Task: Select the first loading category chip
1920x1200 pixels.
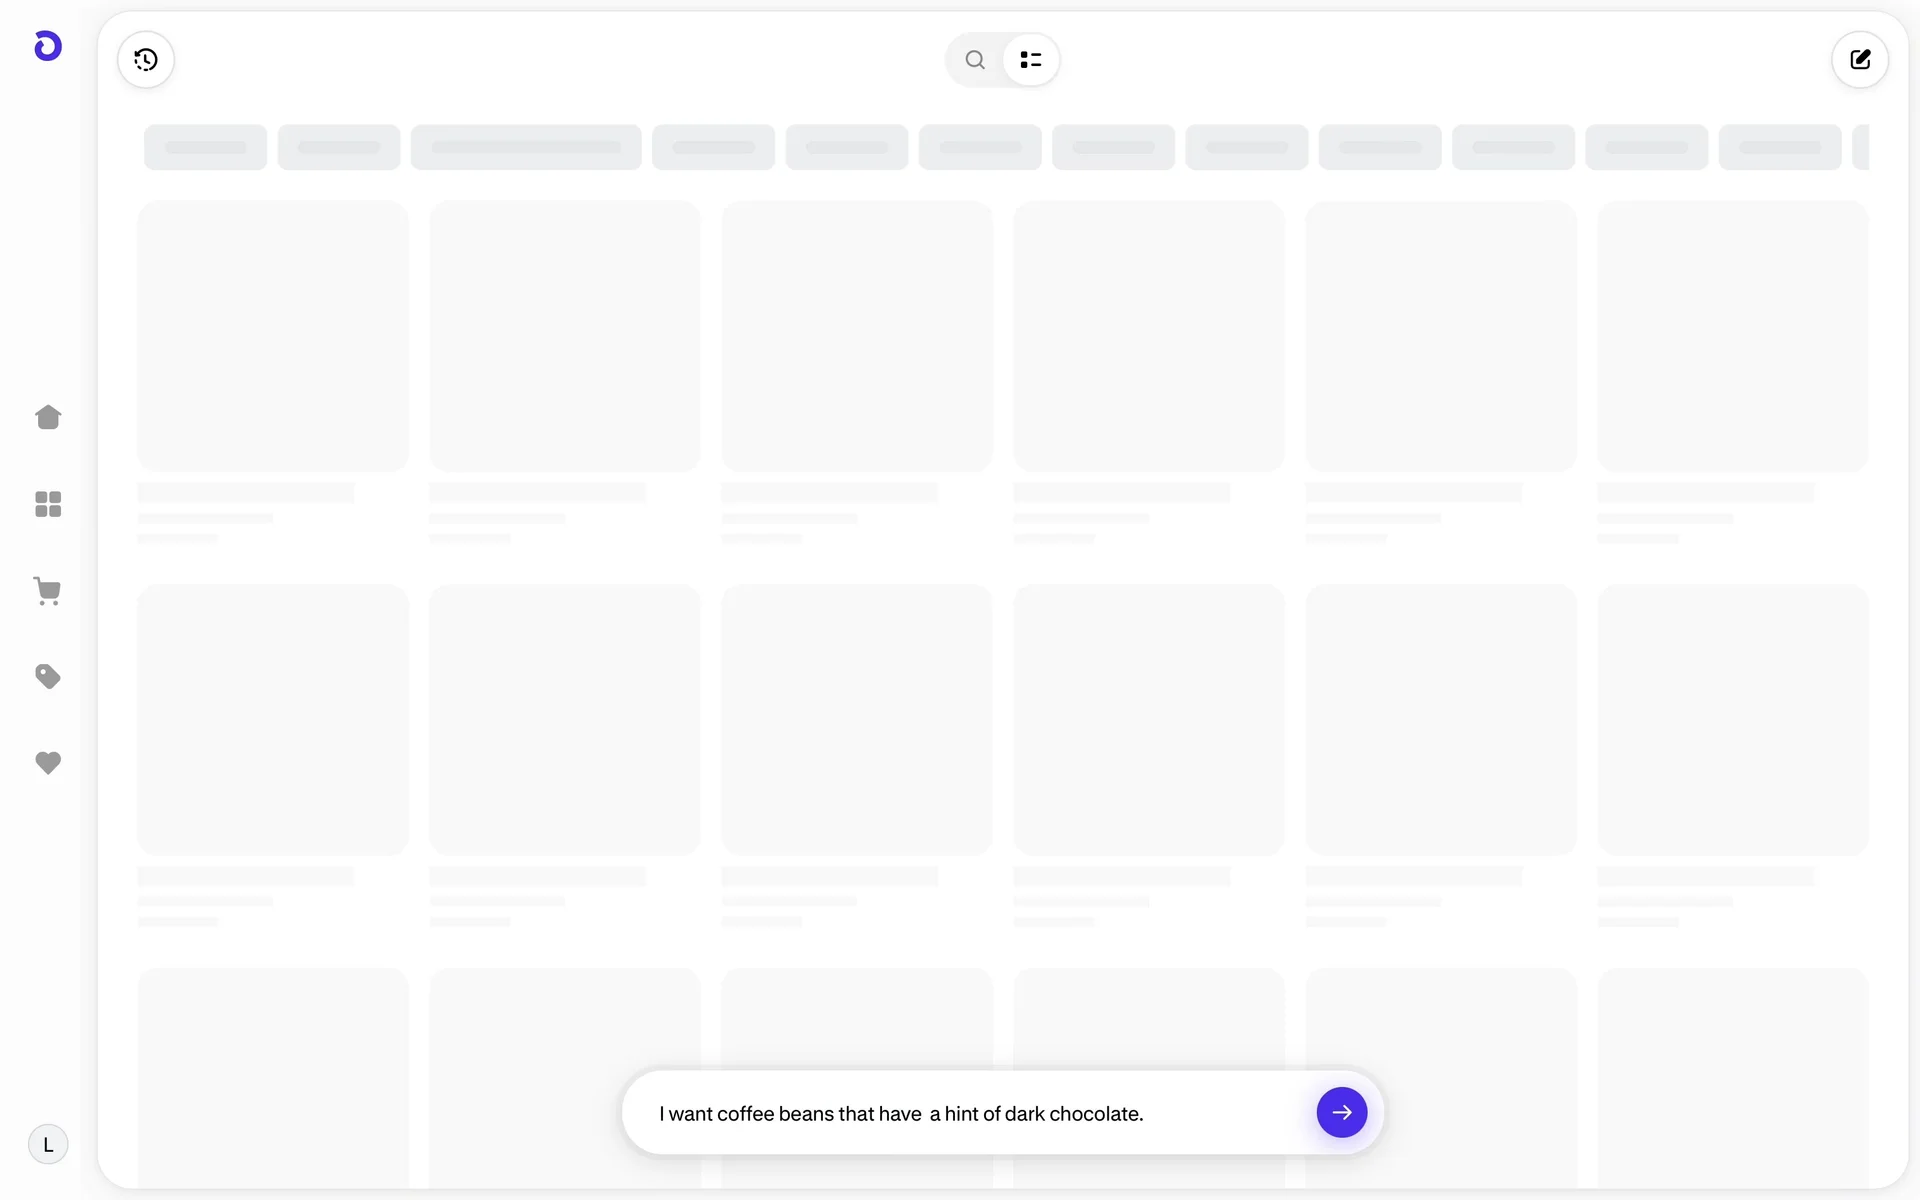Action: [x=205, y=147]
